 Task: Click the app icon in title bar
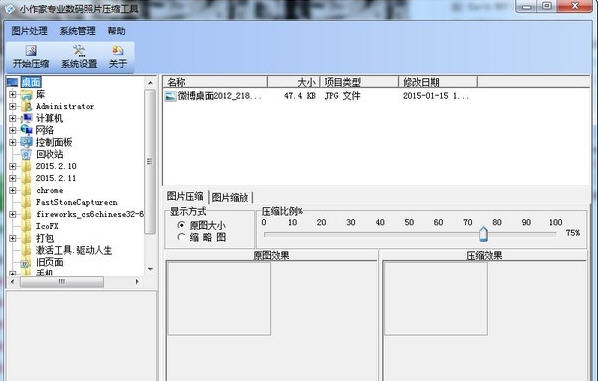click(10, 8)
